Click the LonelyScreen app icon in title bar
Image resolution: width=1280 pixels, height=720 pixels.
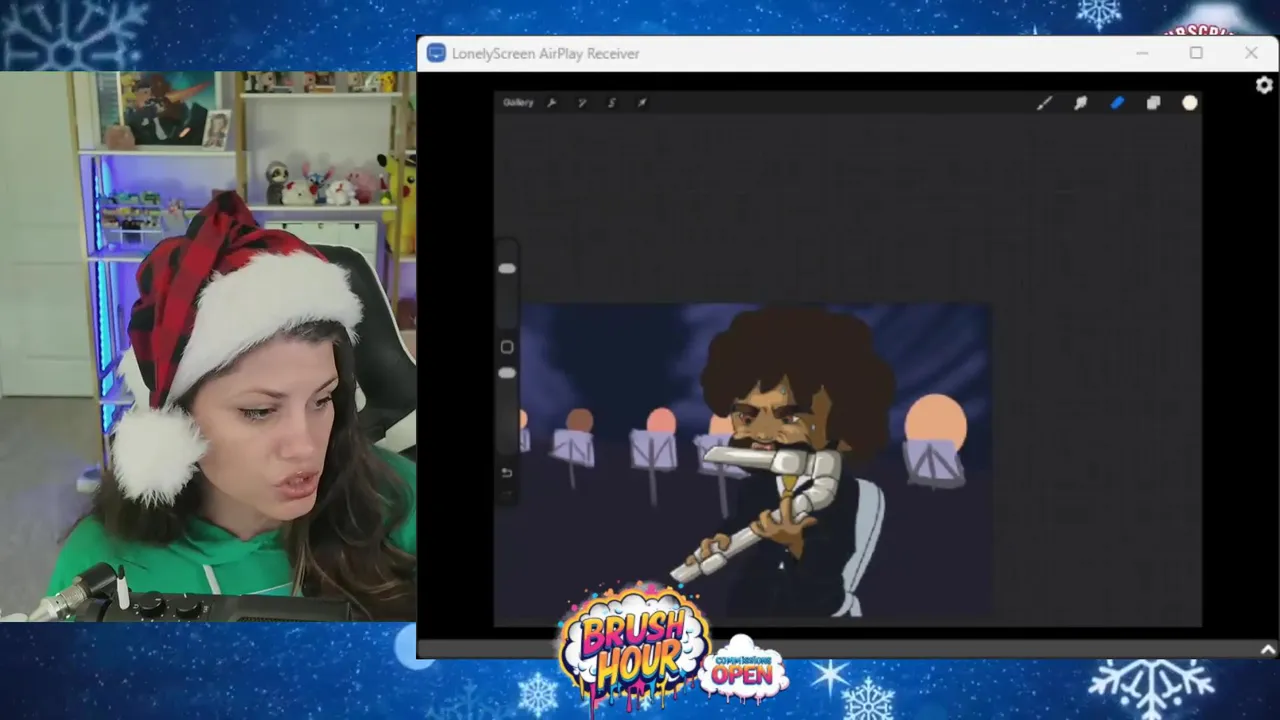(436, 53)
